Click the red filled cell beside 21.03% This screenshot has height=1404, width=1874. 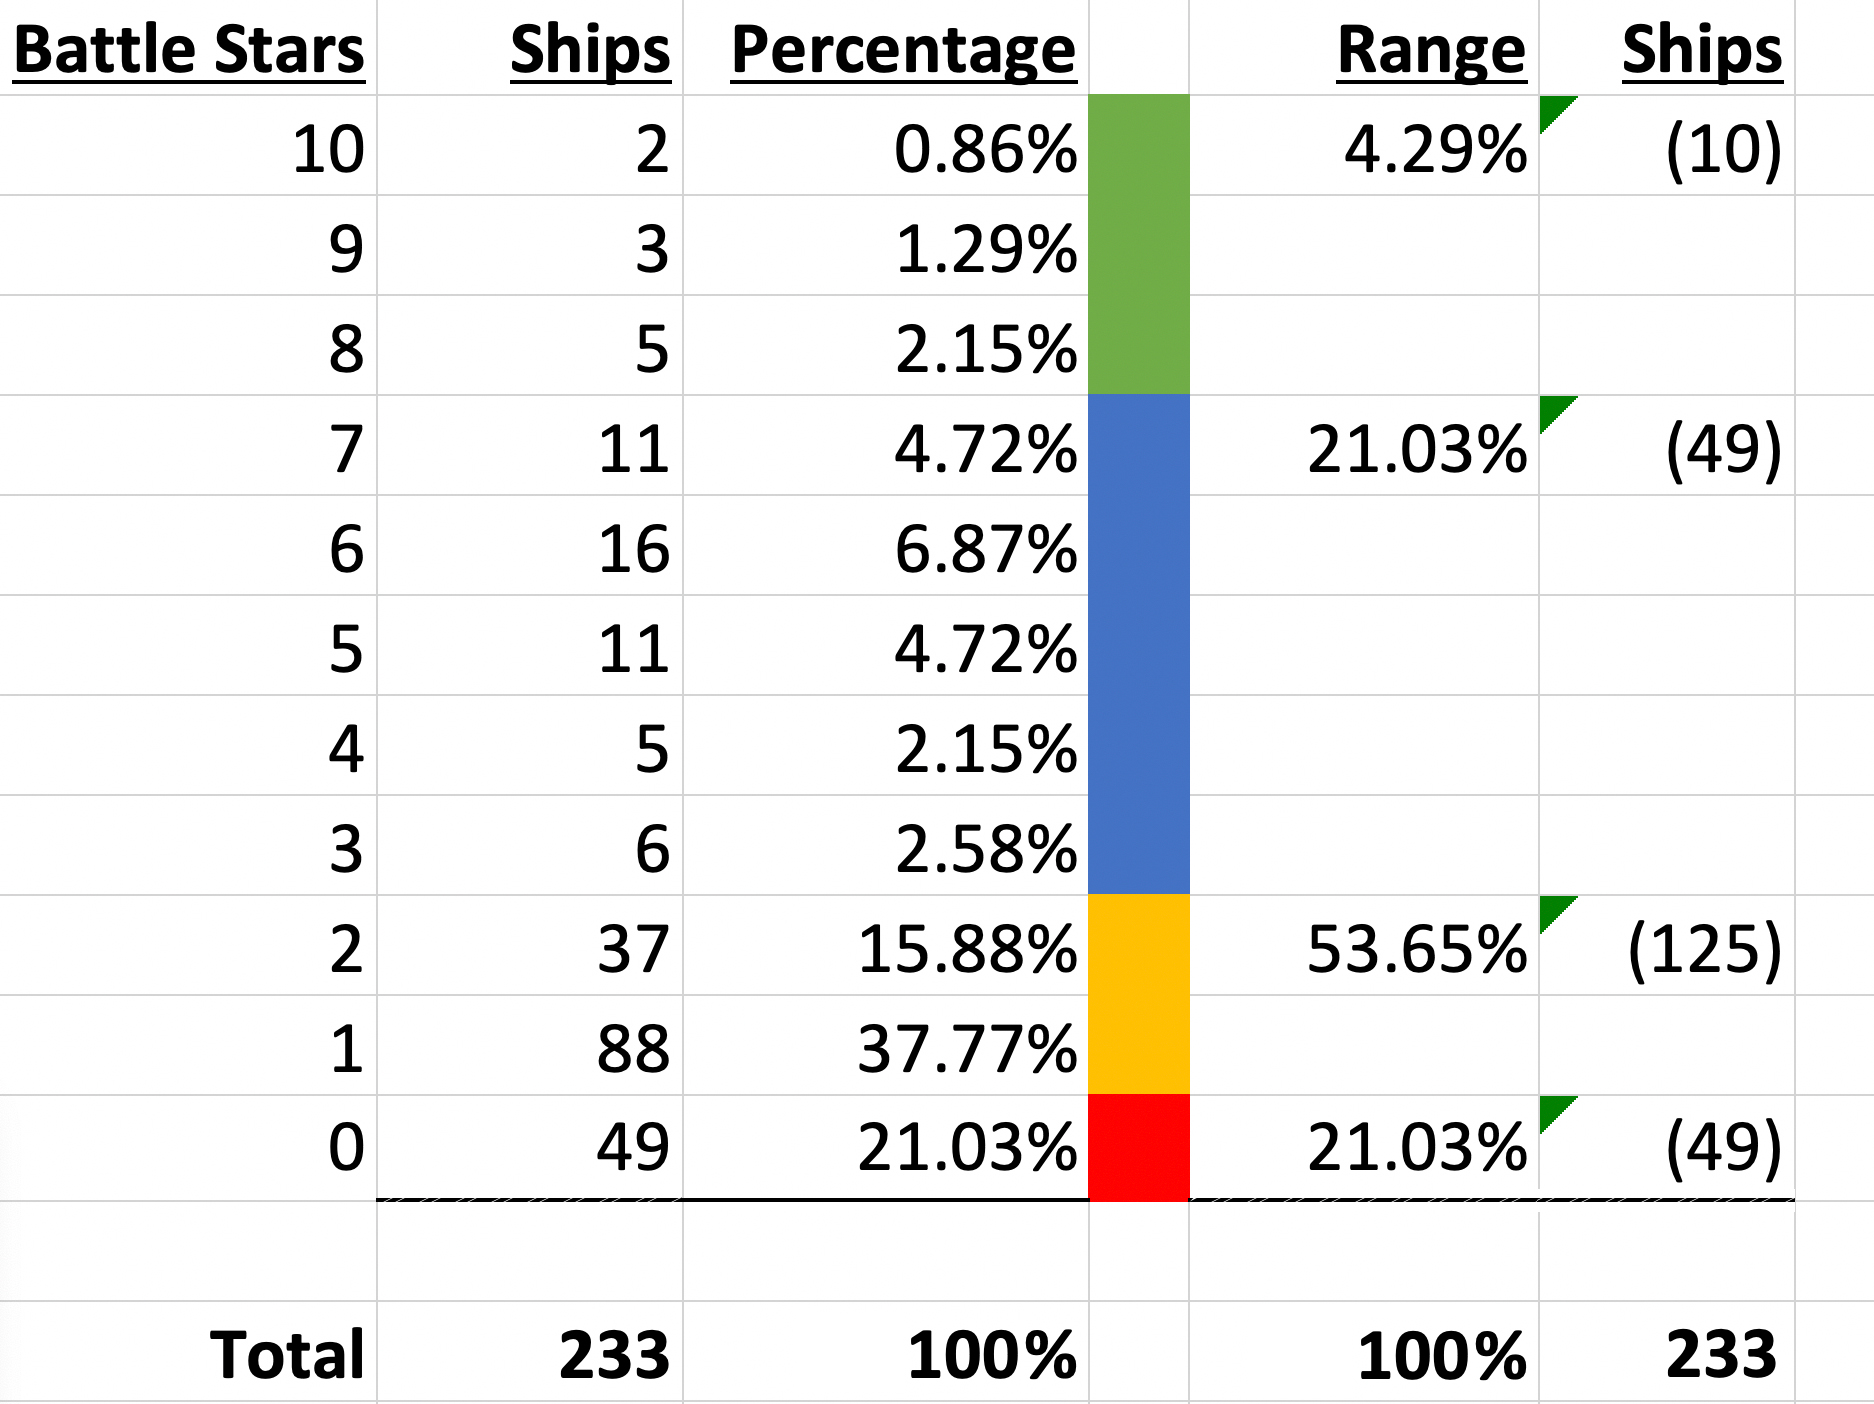1138,1147
